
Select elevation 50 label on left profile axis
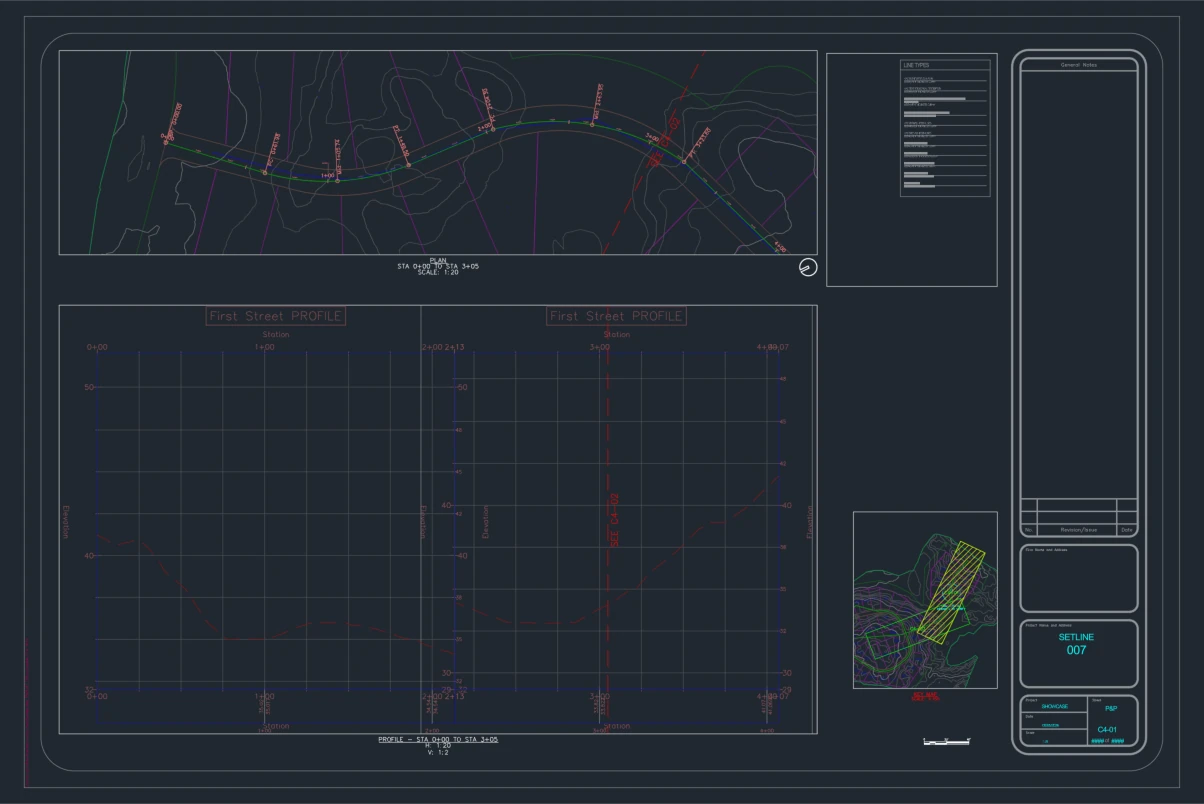pyautogui.click(x=89, y=387)
